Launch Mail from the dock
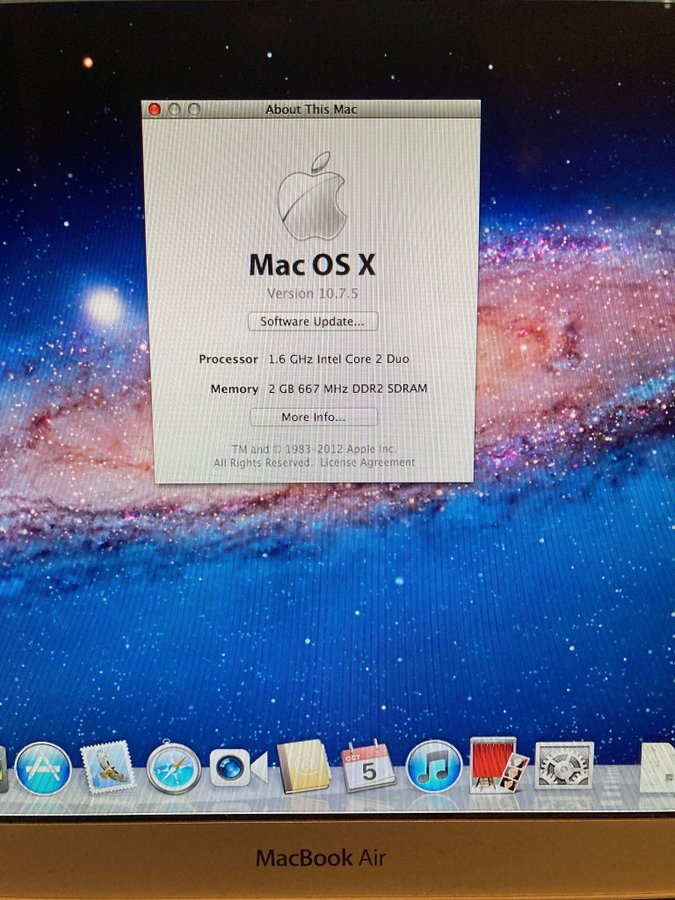675x900 pixels. pos(108,768)
